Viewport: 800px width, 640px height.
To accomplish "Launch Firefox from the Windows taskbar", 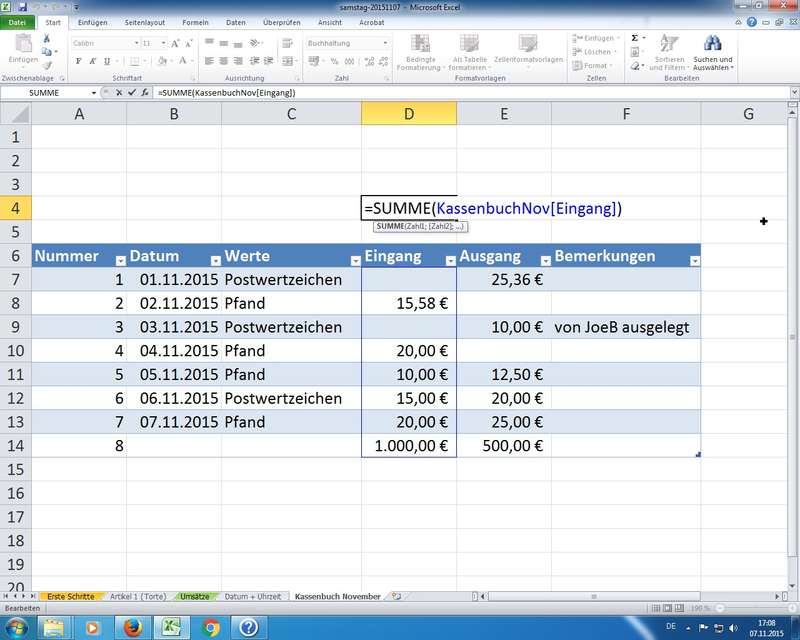I will (133, 627).
